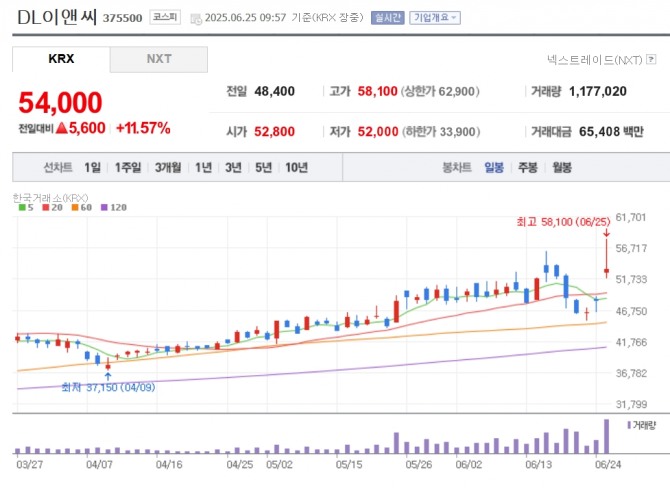
Task: Click the latest red candlestick on the chart
Action: (606, 259)
